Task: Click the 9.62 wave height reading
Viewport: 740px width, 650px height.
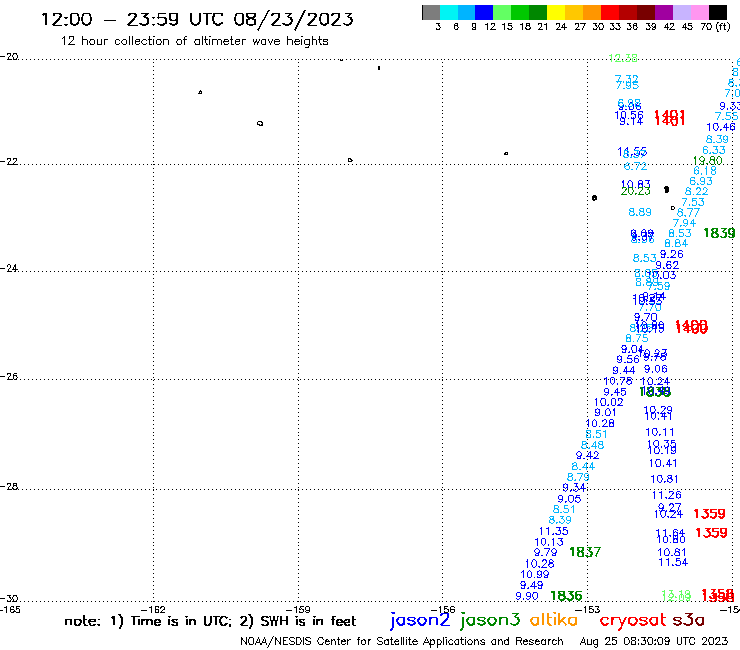Action: [667, 265]
